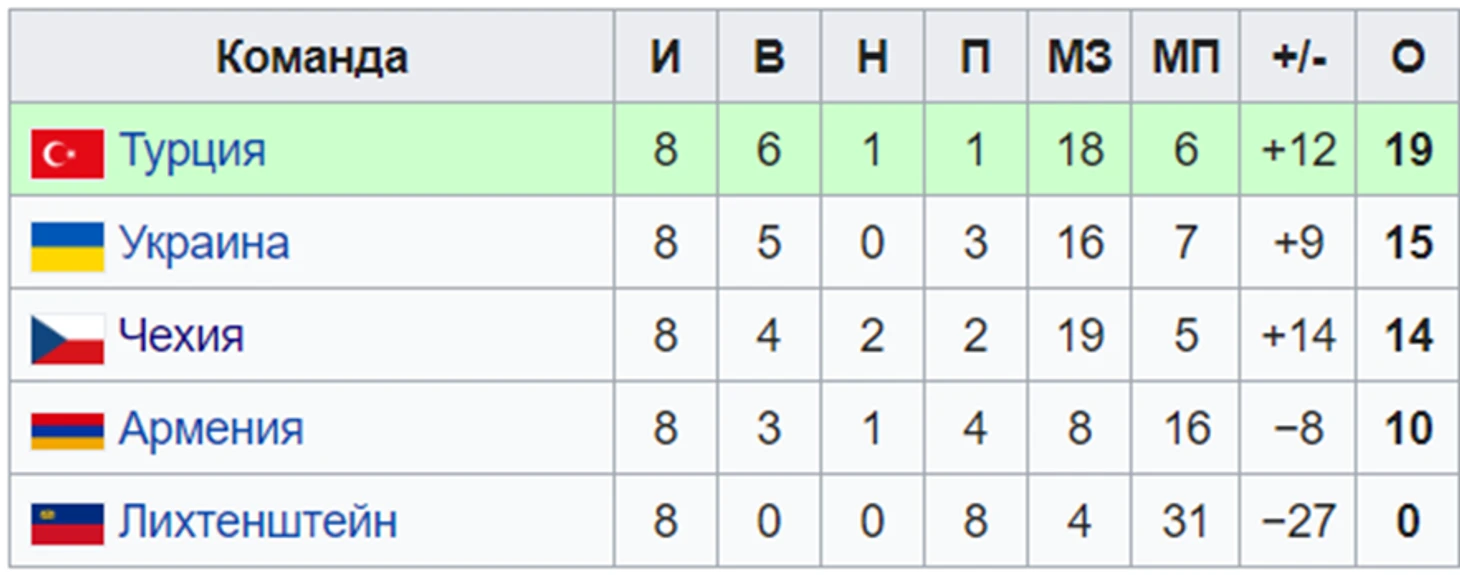Click the И games column header
The height and width of the screenshot is (575, 1460).
click(666, 58)
